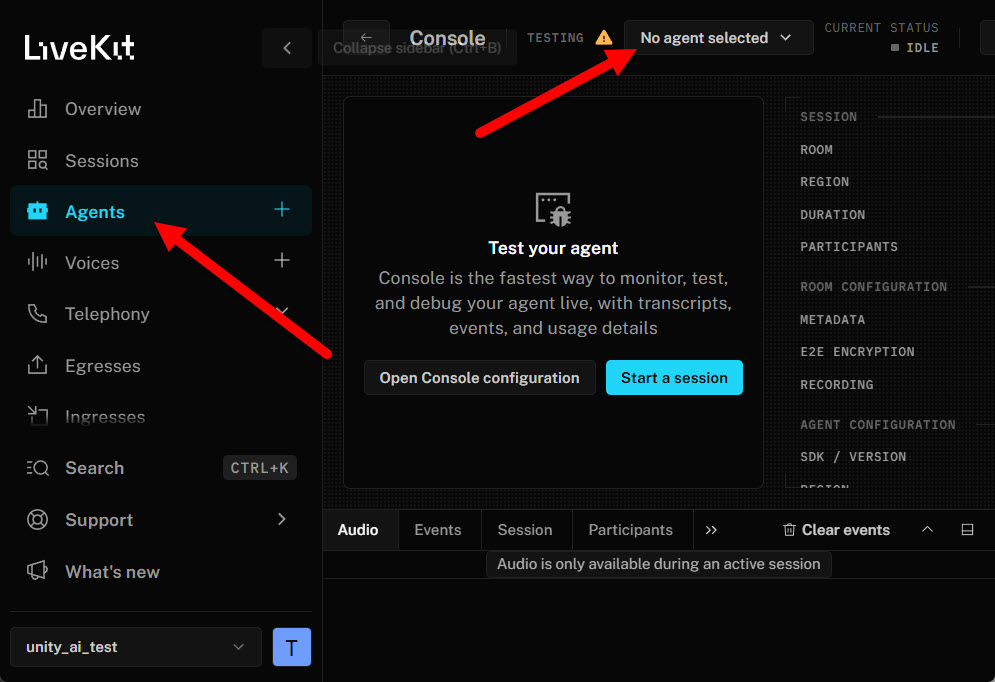The width and height of the screenshot is (995, 682).
Task: Open the Support menu item
Action: point(161,520)
